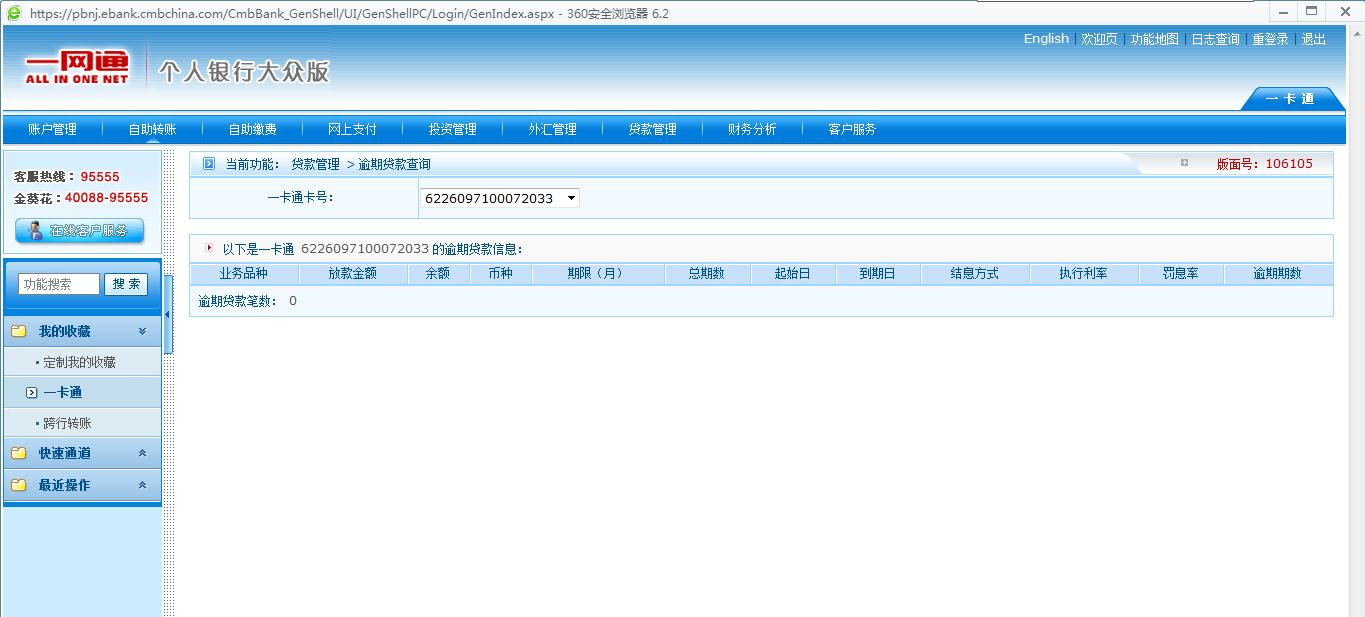Click the 总期数 column header
The width and height of the screenshot is (1365, 617).
coord(706,273)
